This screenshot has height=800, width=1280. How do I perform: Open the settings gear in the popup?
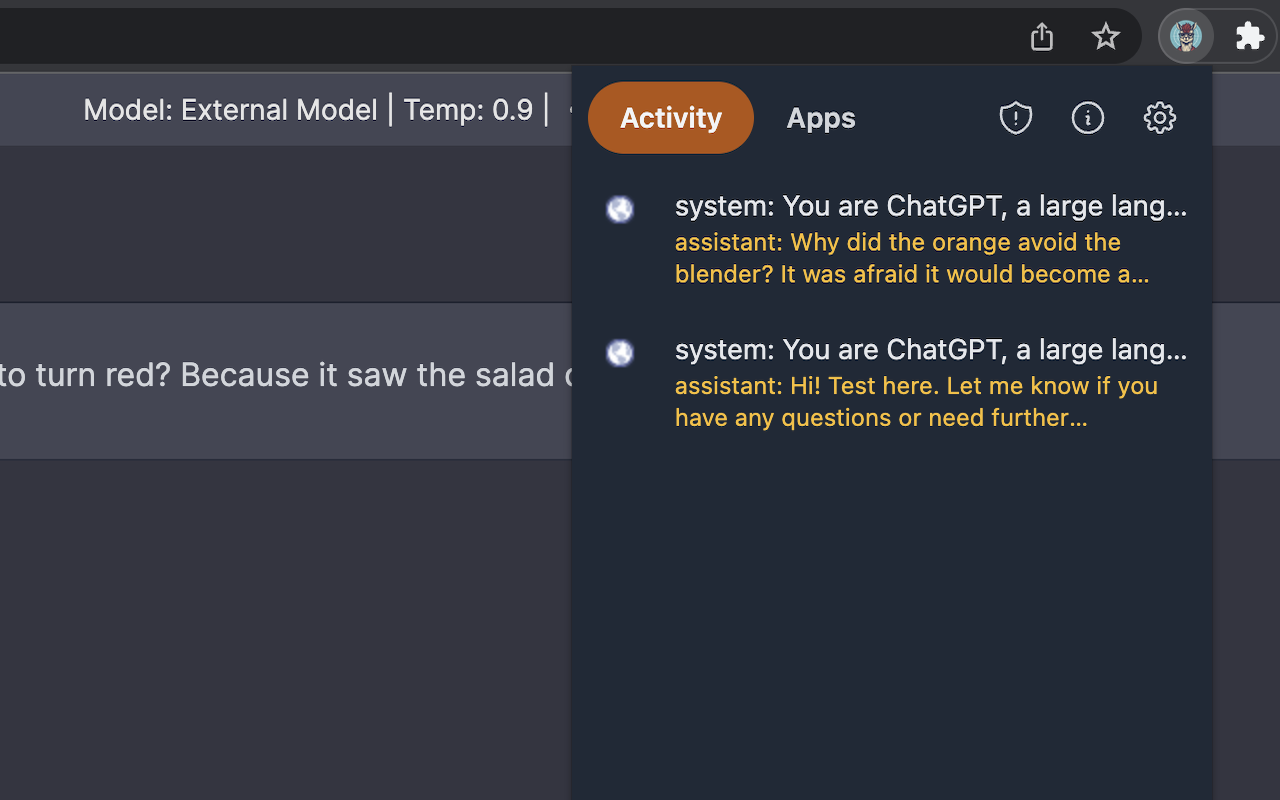pos(1159,118)
